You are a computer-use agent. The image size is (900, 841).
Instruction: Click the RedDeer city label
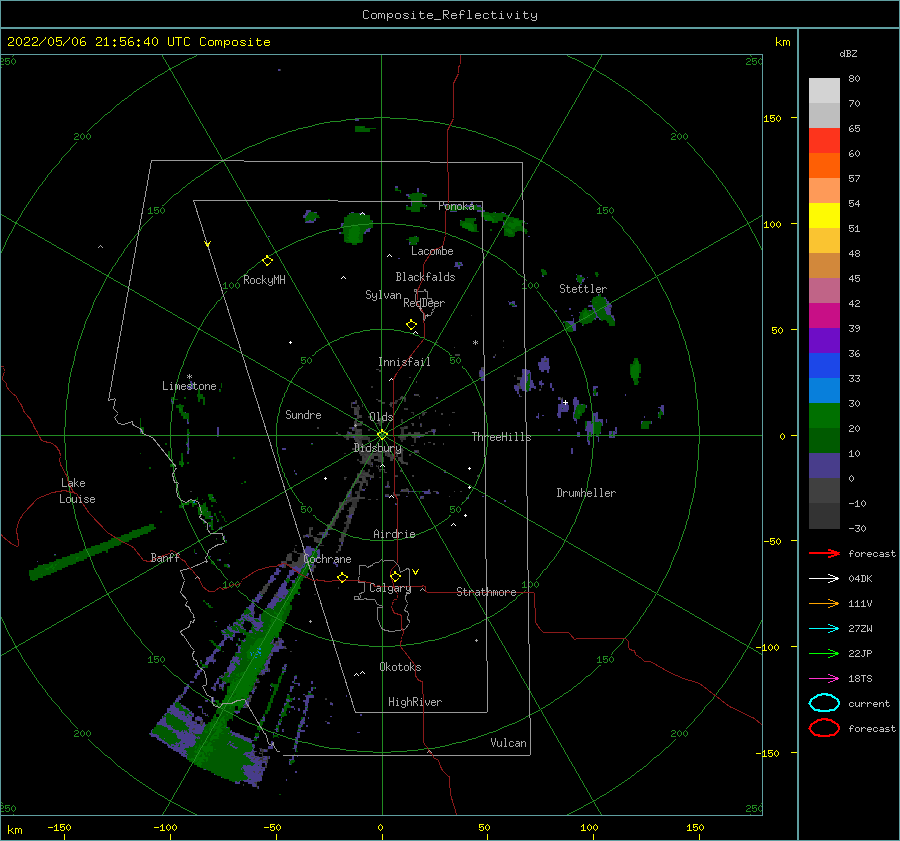[x=424, y=303]
